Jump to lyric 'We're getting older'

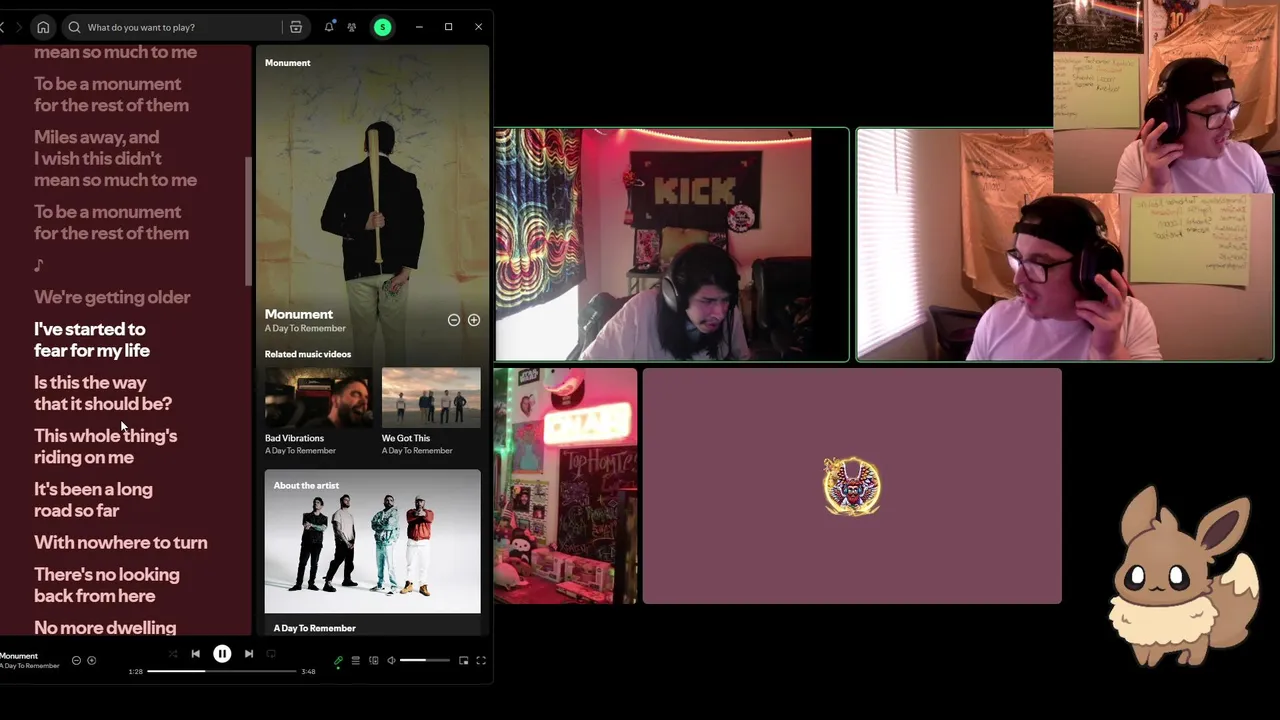click(x=112, y=297)
